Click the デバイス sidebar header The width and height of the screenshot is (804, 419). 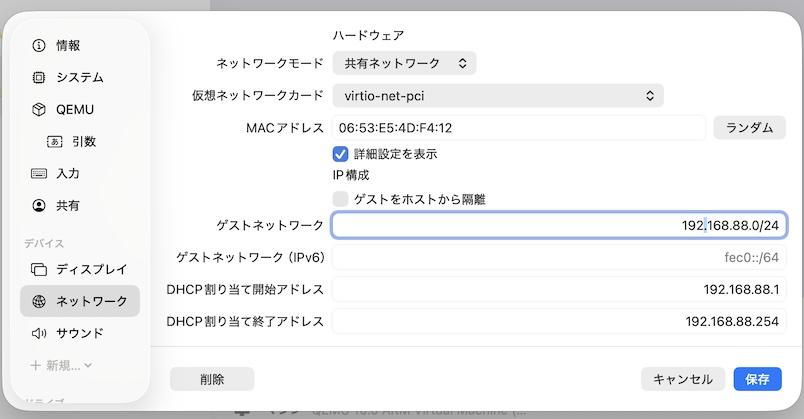tap(44, 244)
